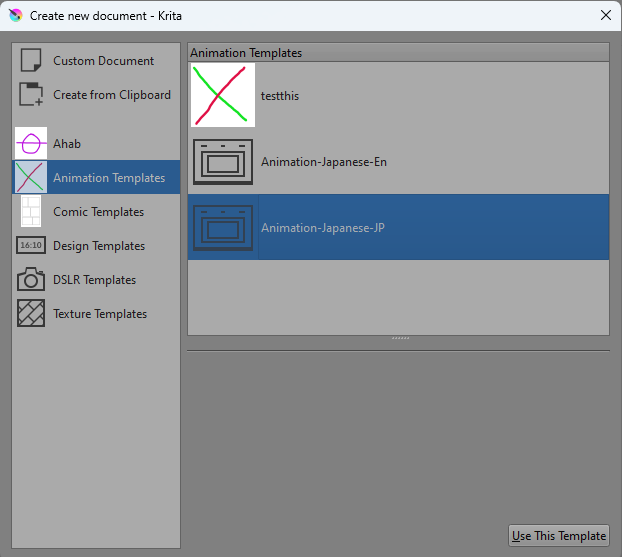Click the Ahab template thumbnail icon

click(31, 143)
